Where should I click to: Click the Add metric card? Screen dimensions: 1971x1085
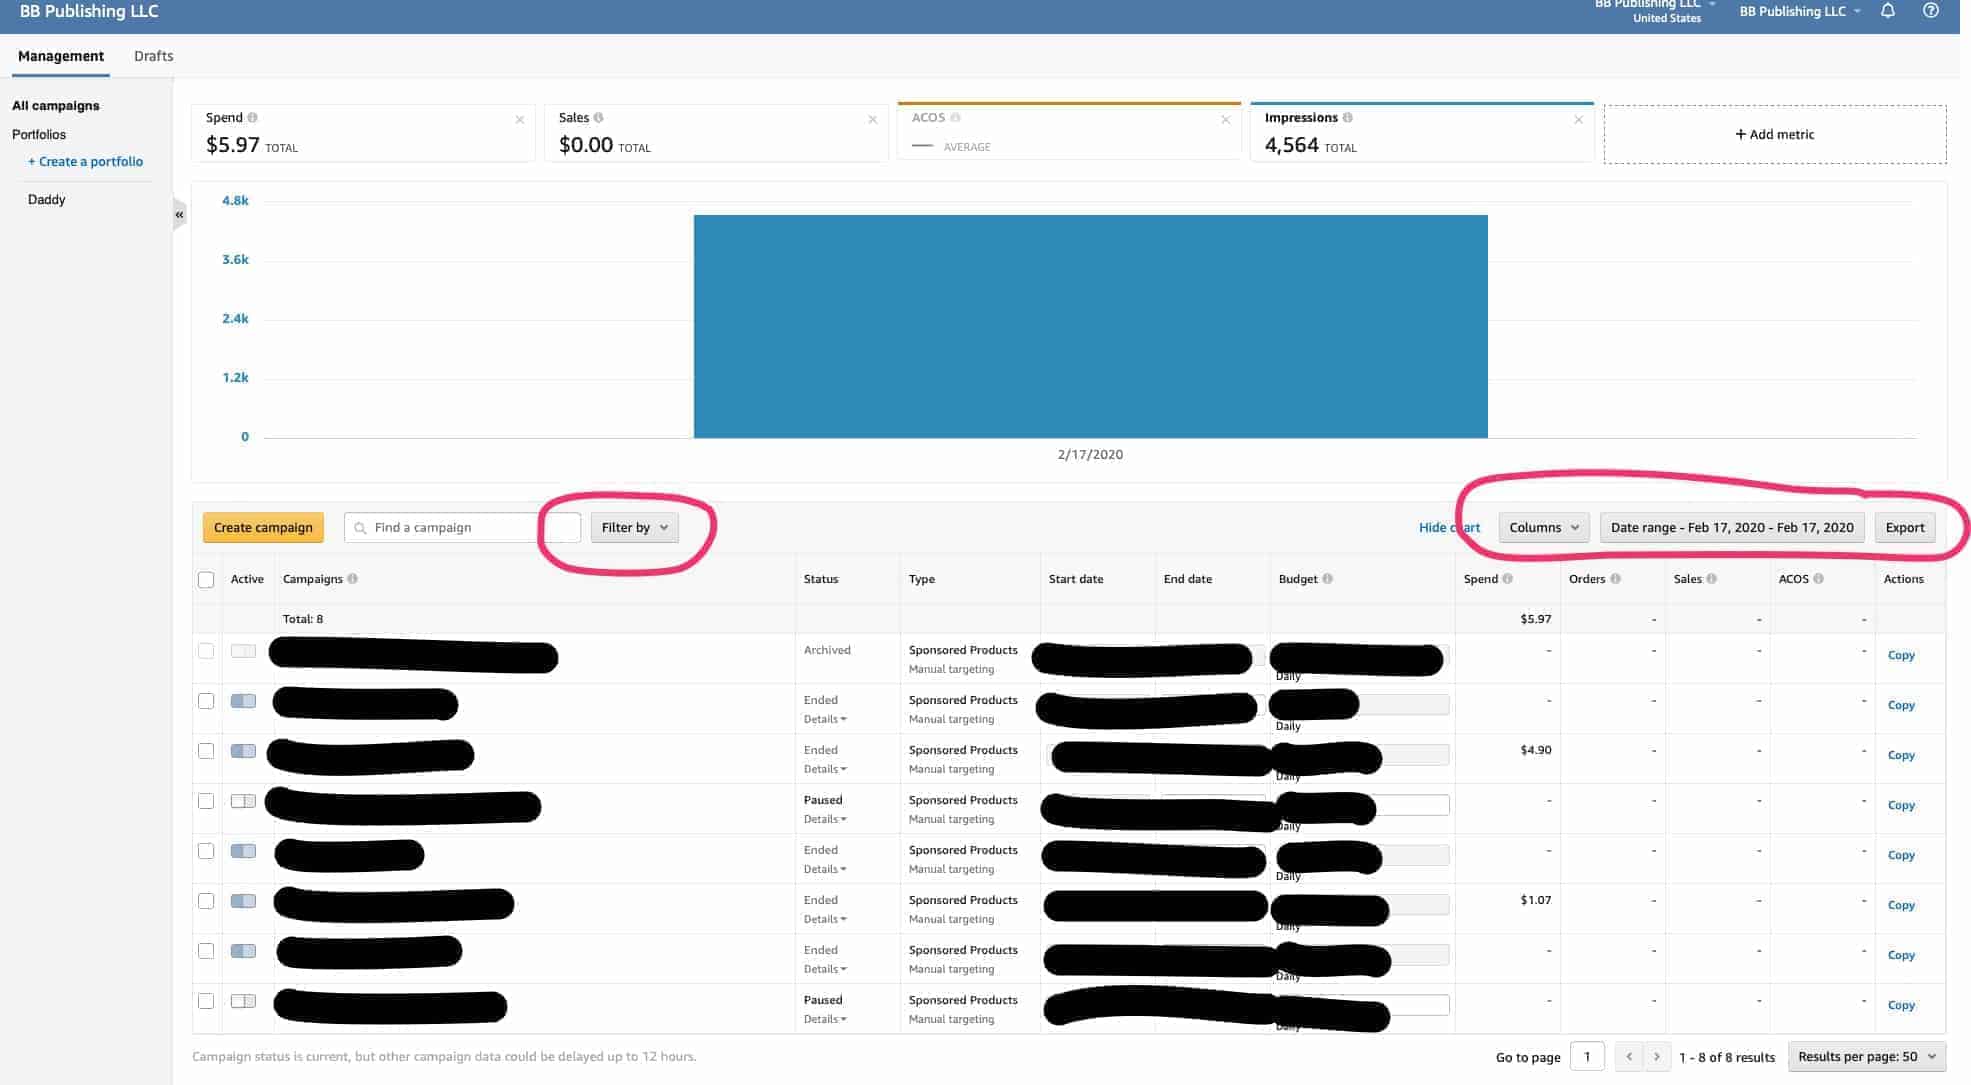click(1775, 134)
